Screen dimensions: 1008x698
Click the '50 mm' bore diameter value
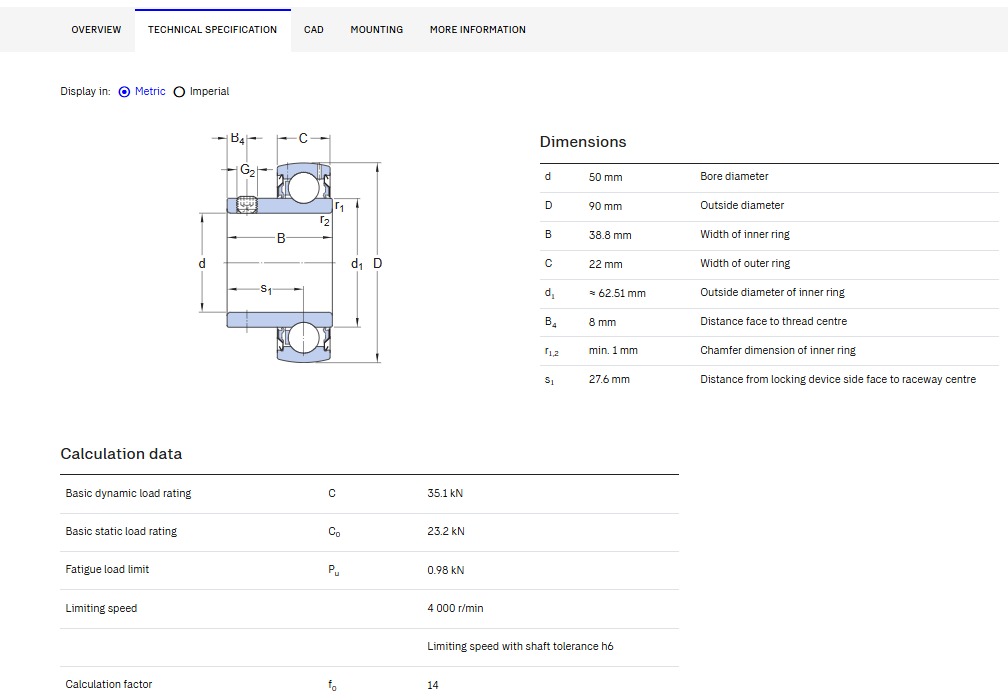tap(606, 177)
